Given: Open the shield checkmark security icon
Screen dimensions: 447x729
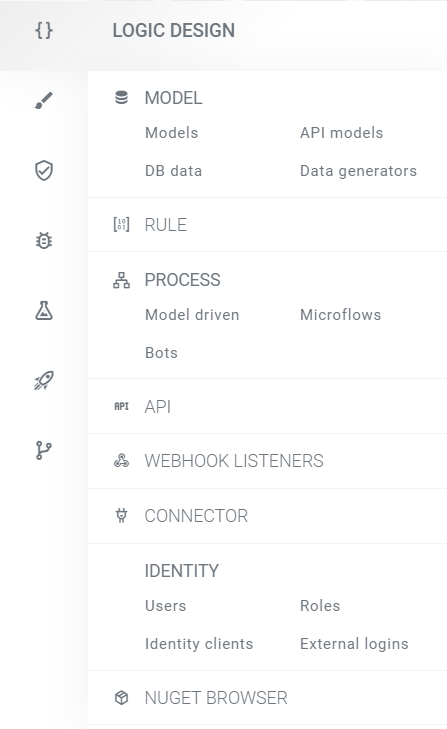Looking at the screenshot, I should tap(44, 171).
